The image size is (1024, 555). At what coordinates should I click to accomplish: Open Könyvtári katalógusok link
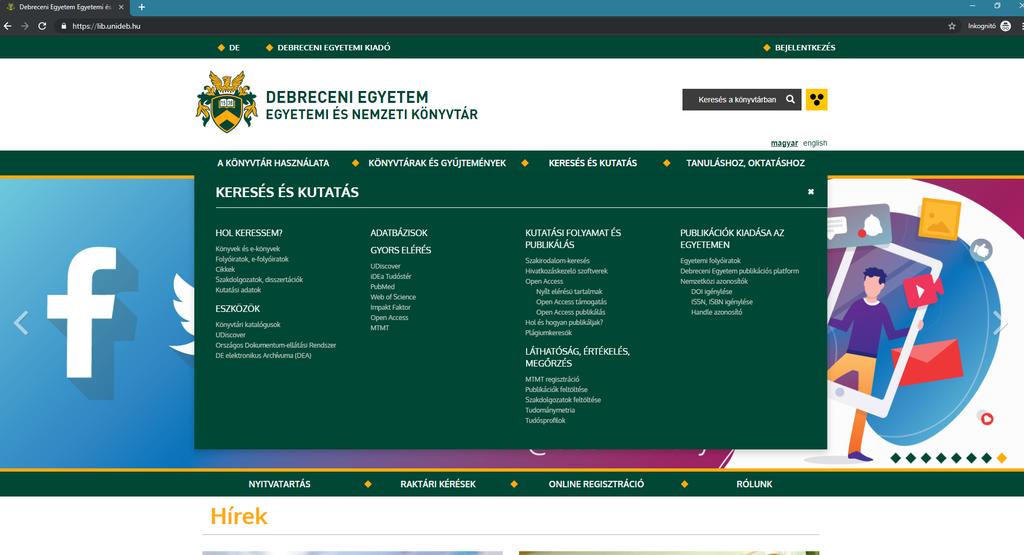click(248, 325)
